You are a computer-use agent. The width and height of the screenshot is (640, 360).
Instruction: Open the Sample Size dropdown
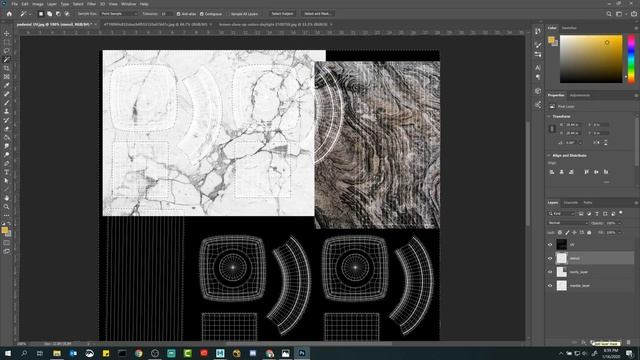[x=119, y=14]
